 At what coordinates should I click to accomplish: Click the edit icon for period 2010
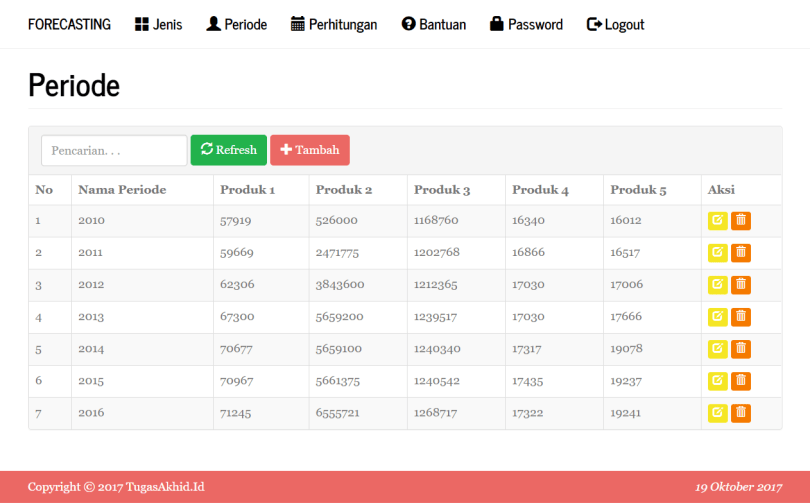[717, 221]
